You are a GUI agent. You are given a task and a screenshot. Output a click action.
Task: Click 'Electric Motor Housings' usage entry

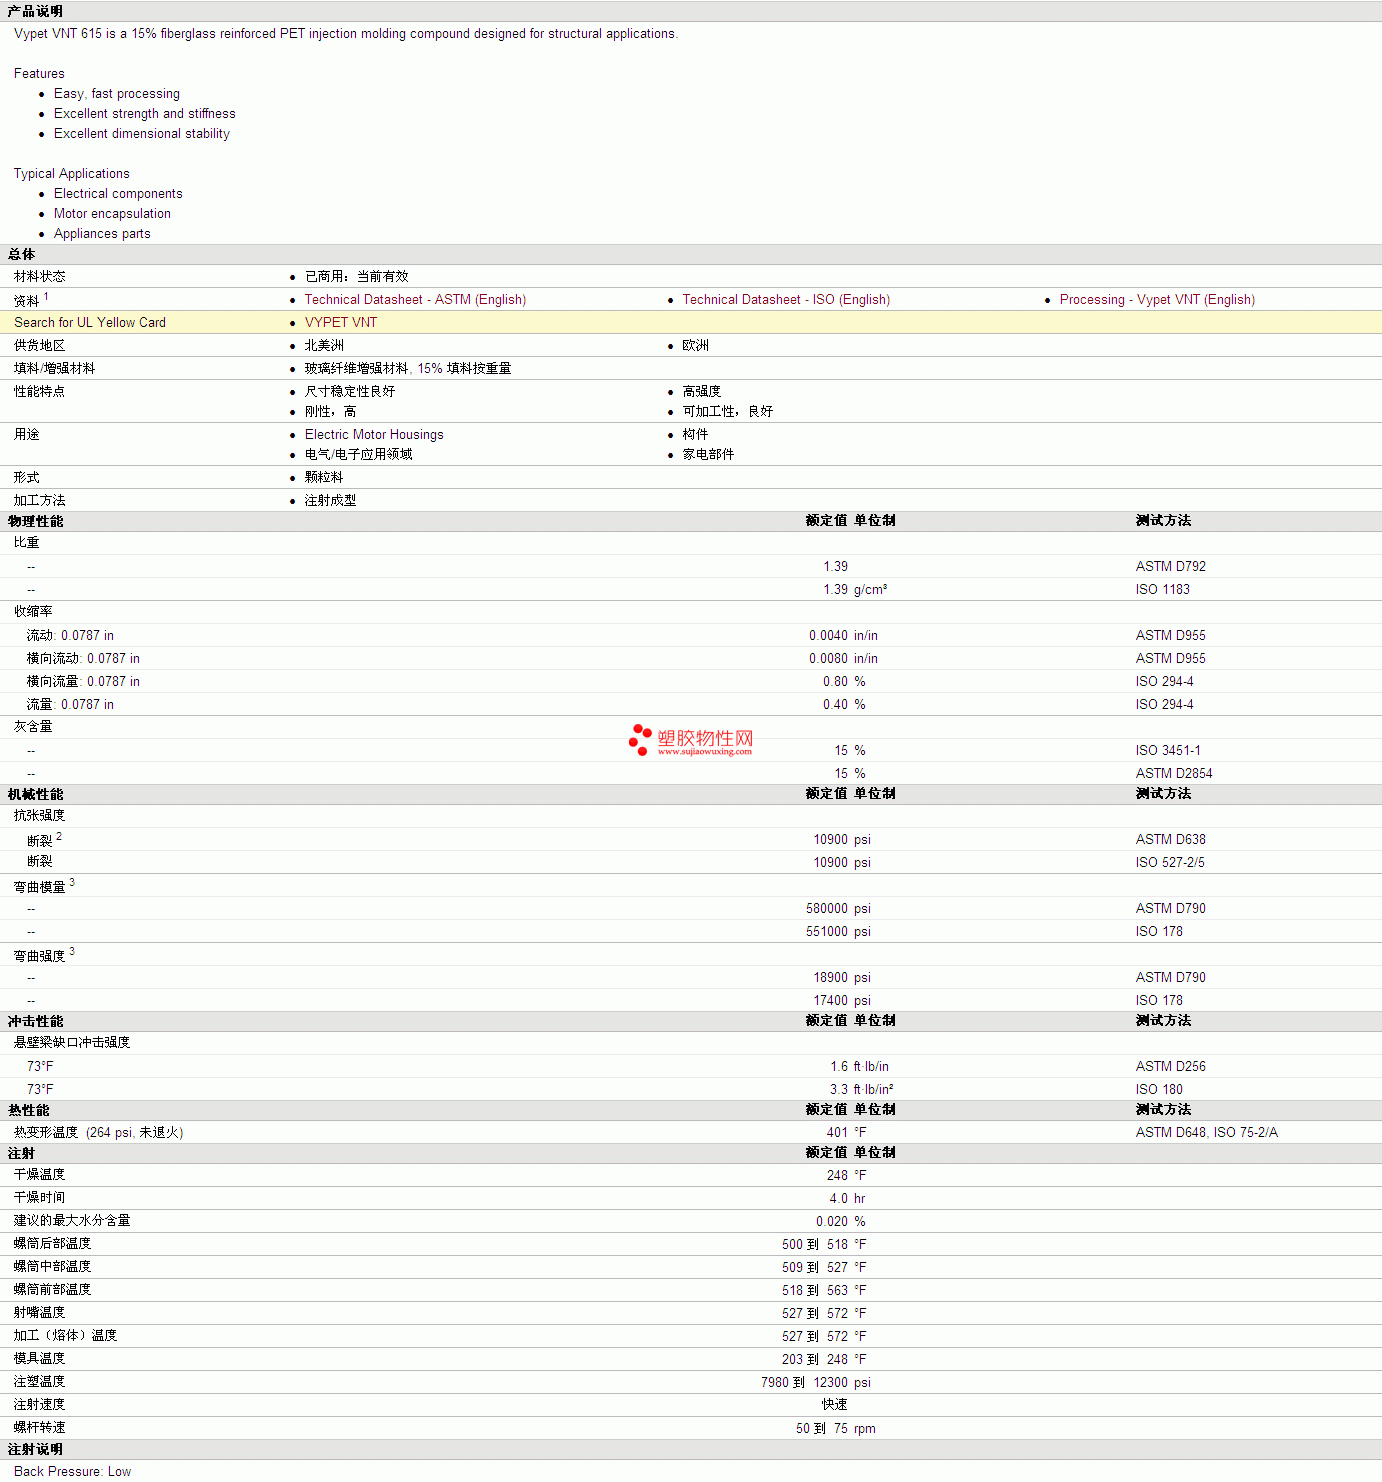point(374,434)
